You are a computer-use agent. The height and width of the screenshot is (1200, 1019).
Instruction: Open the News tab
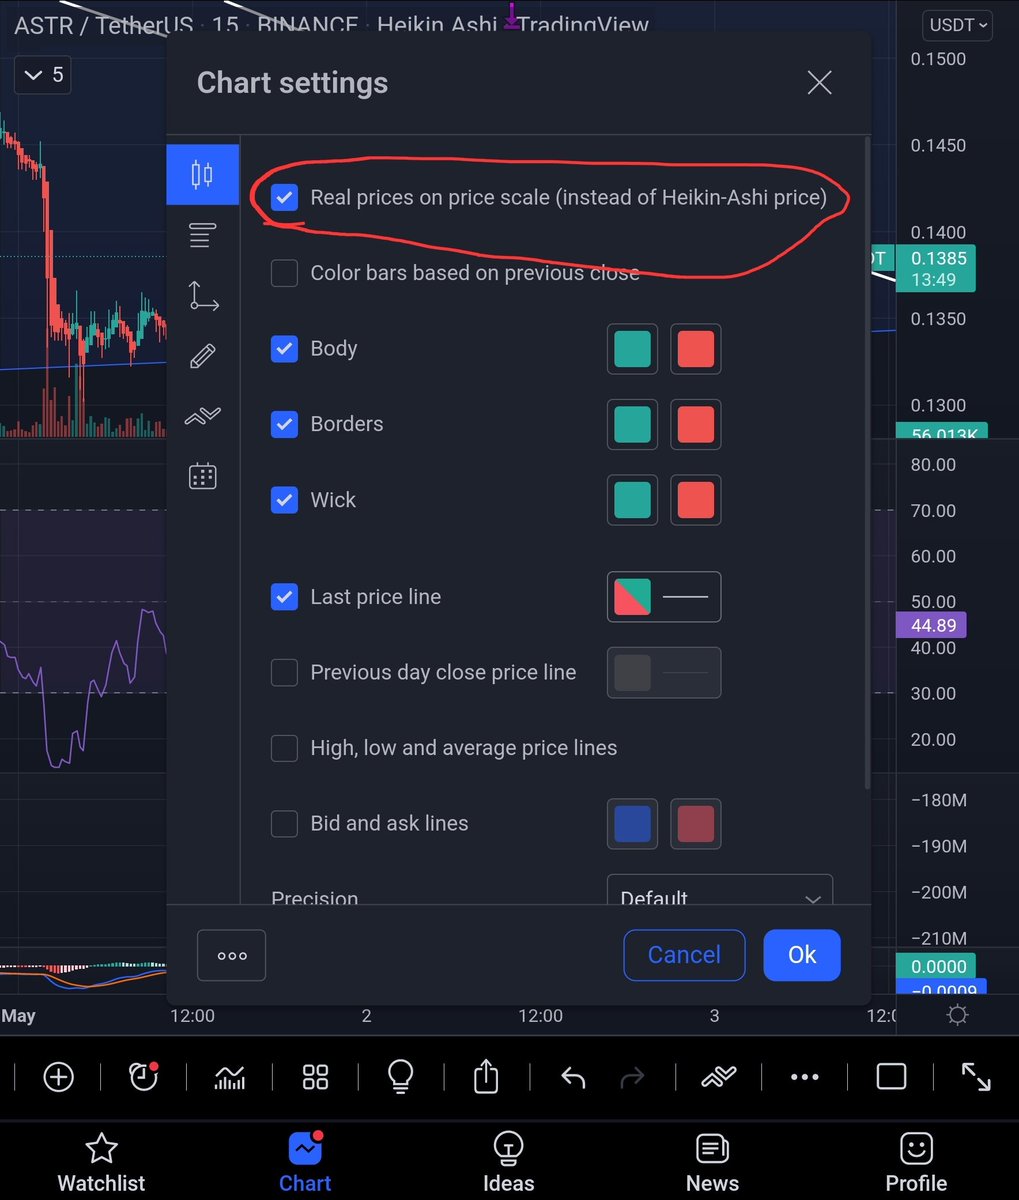(x=712, y=1163)
